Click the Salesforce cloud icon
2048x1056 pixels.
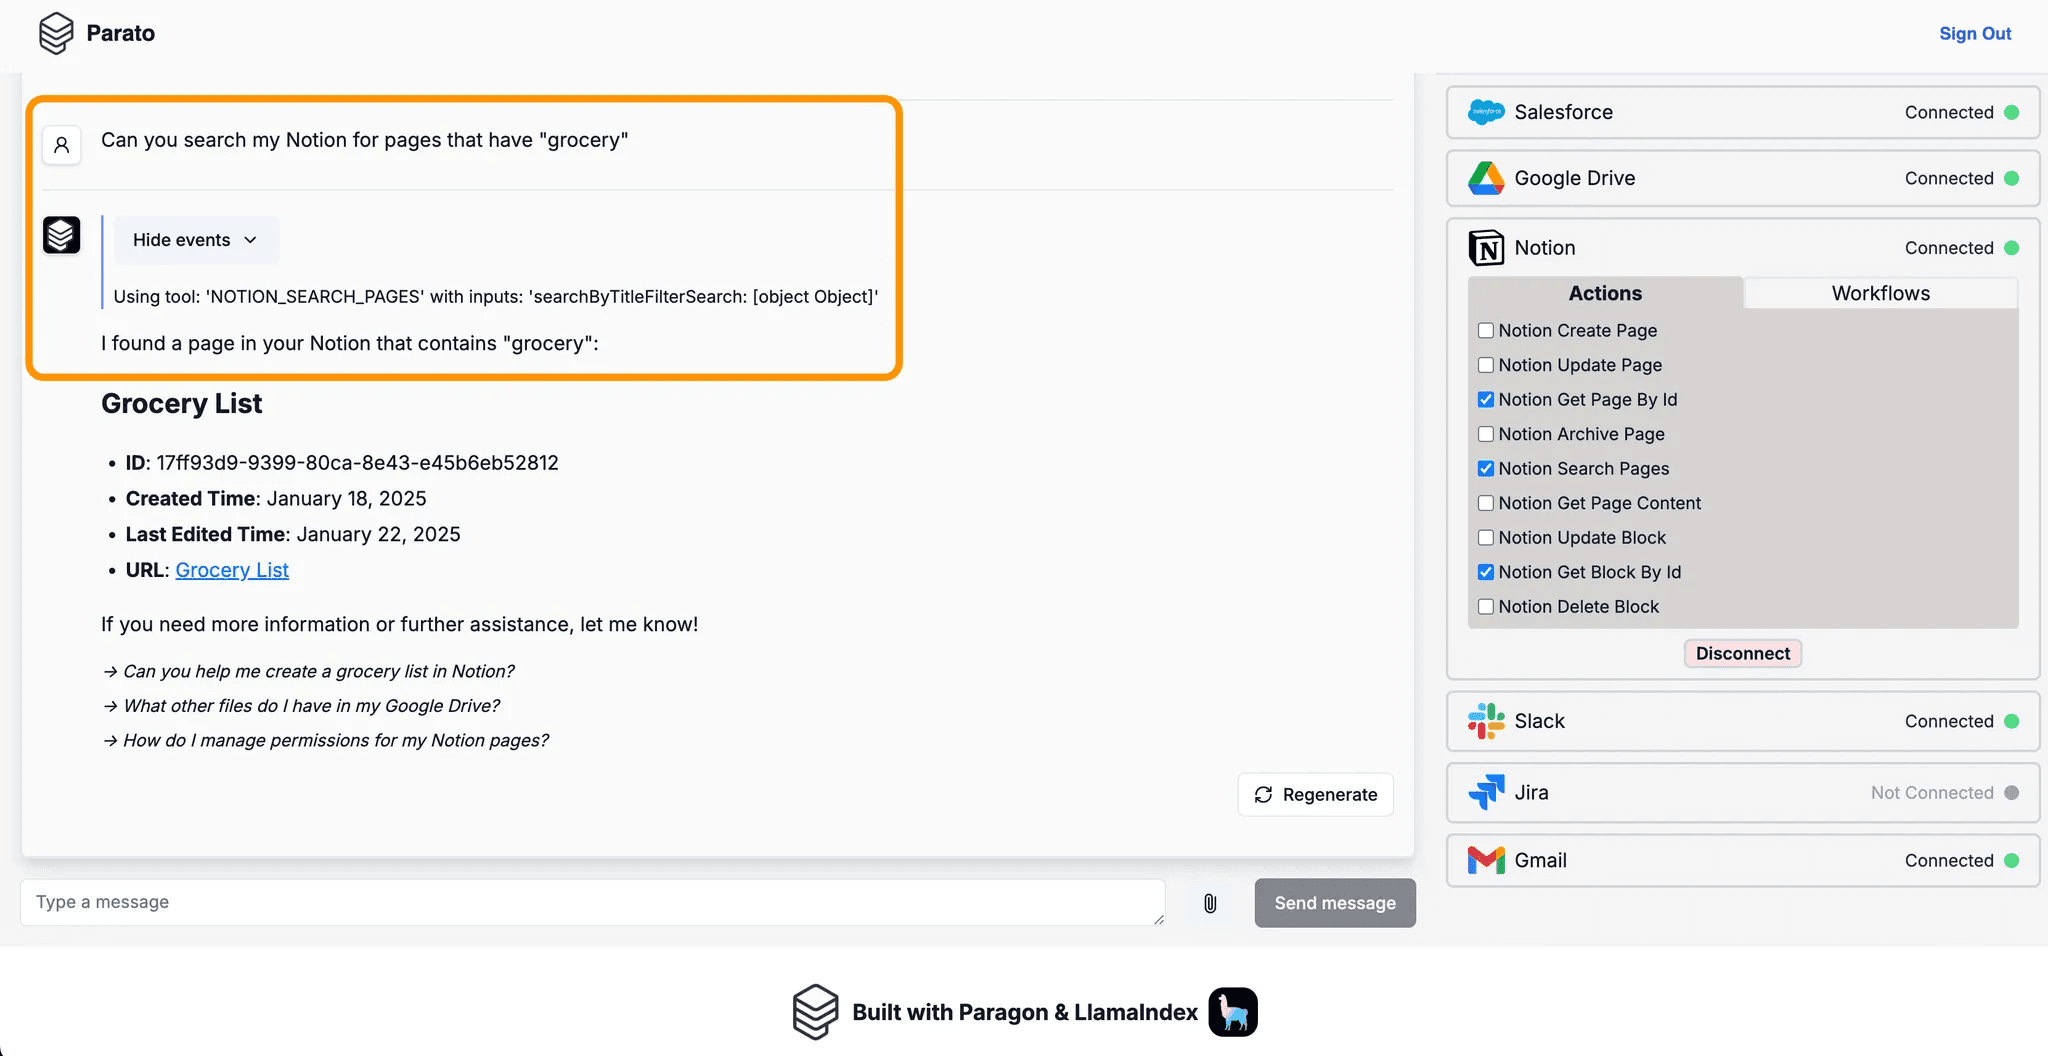coord(1486,112)
